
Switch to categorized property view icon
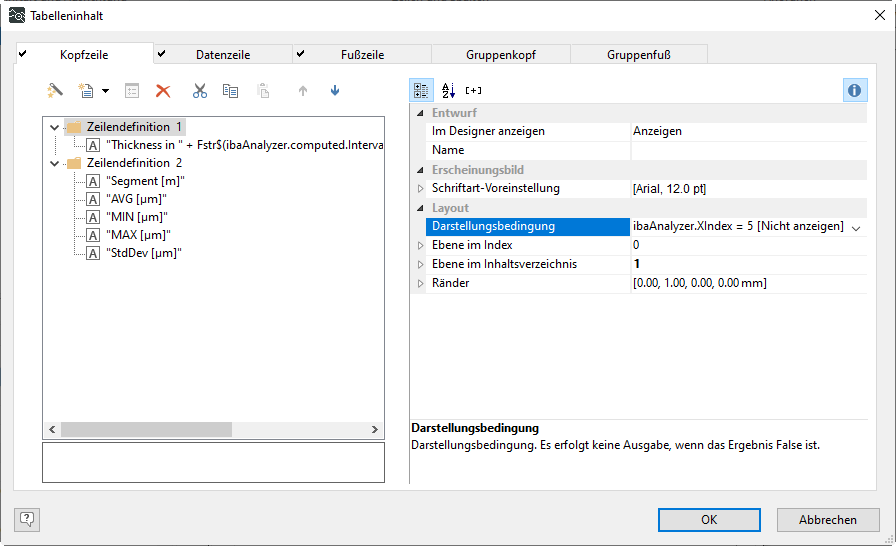pos(422,90)
